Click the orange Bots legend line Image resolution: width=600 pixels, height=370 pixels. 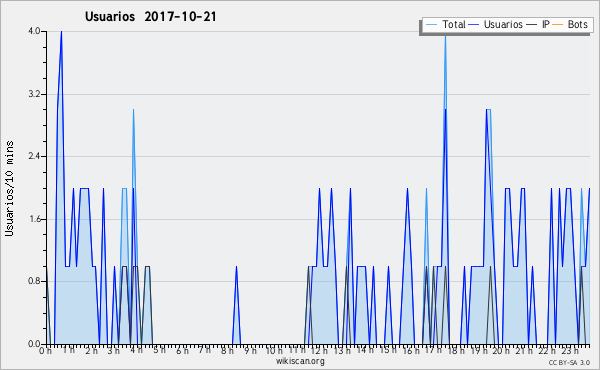pos(558,25)
